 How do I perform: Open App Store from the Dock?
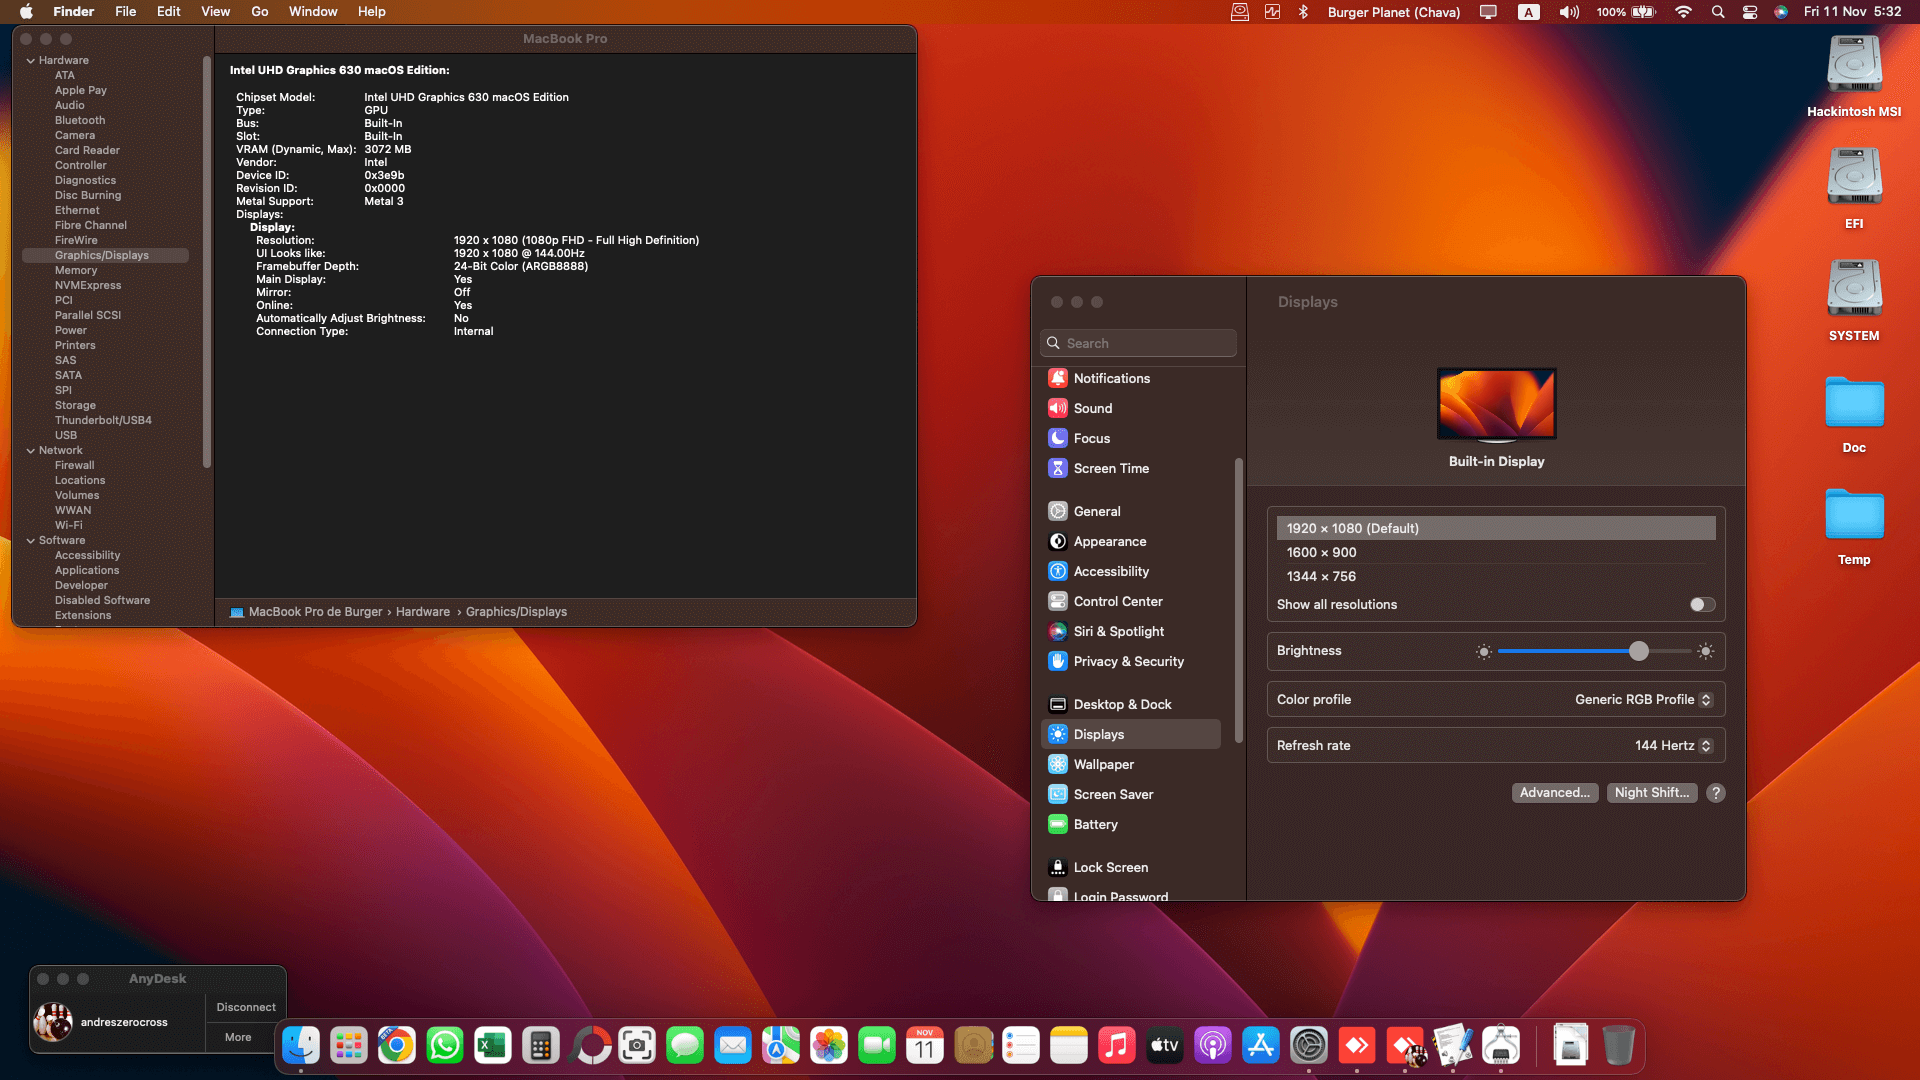pyautogui.click(x=1261, y=1046)
